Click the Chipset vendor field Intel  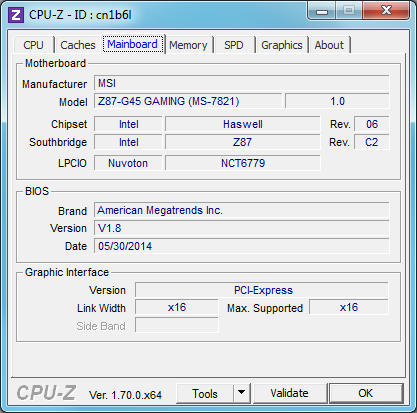(128, 124)
